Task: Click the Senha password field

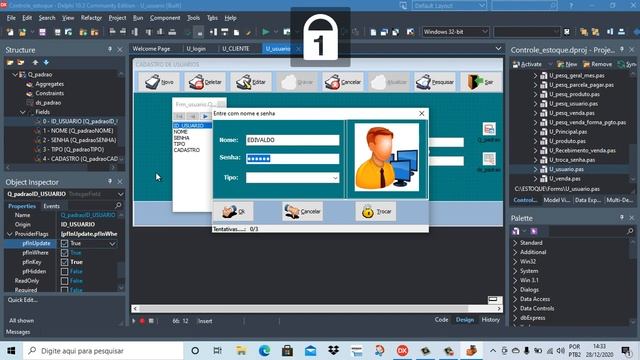Action: pos(292,158)
